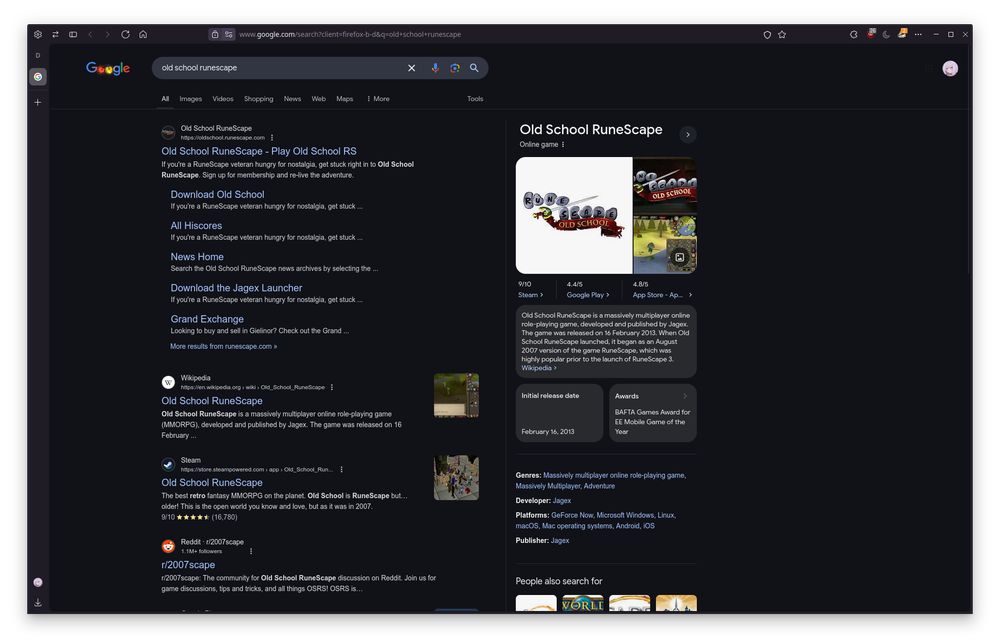The image size is (1000, 644).
Task: Open the GeForce Now platform link
Action: [572, 515]
